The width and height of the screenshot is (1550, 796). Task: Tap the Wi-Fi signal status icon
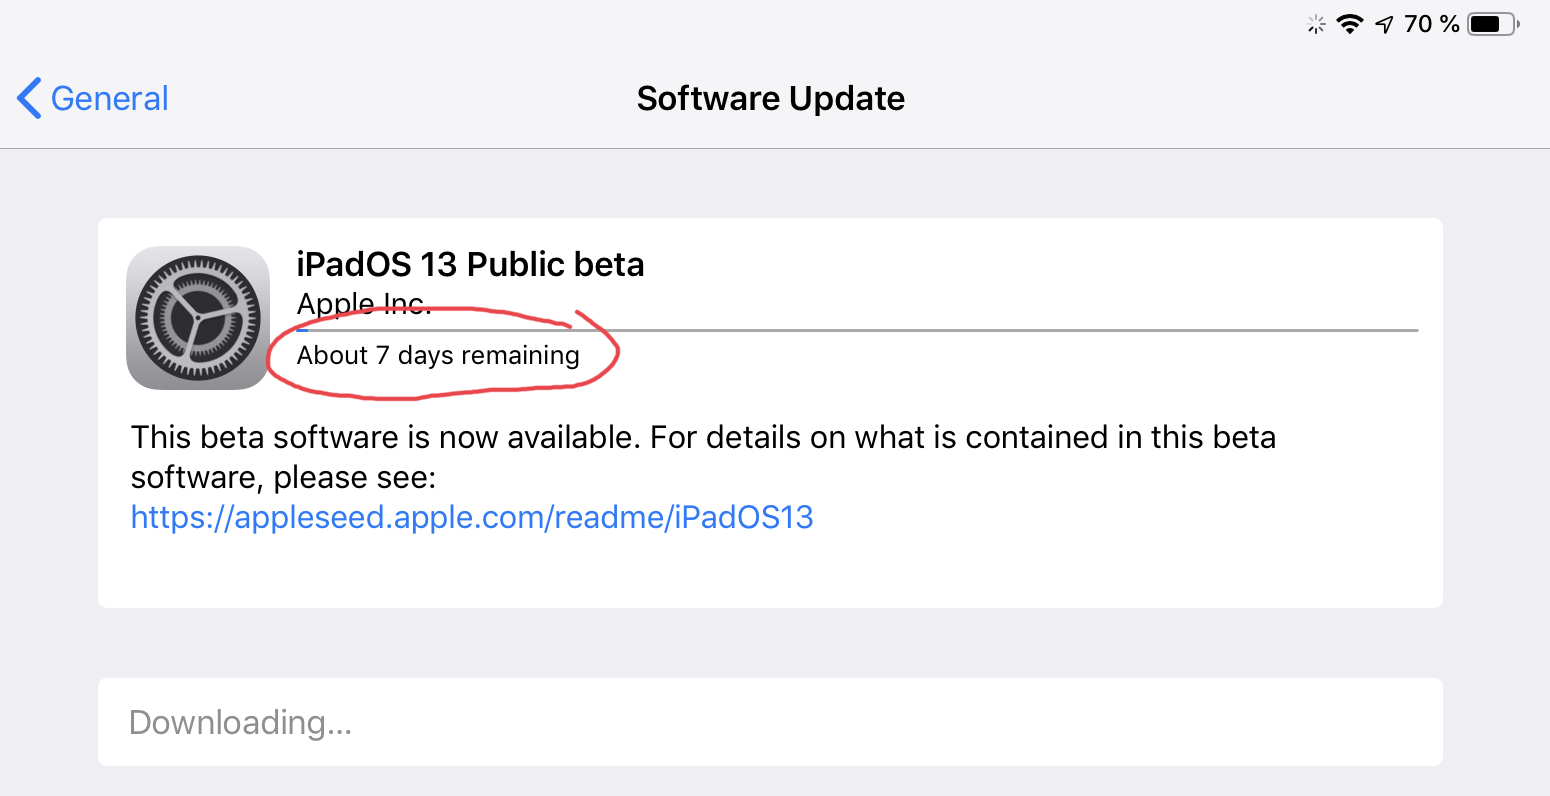(1350, 25)
